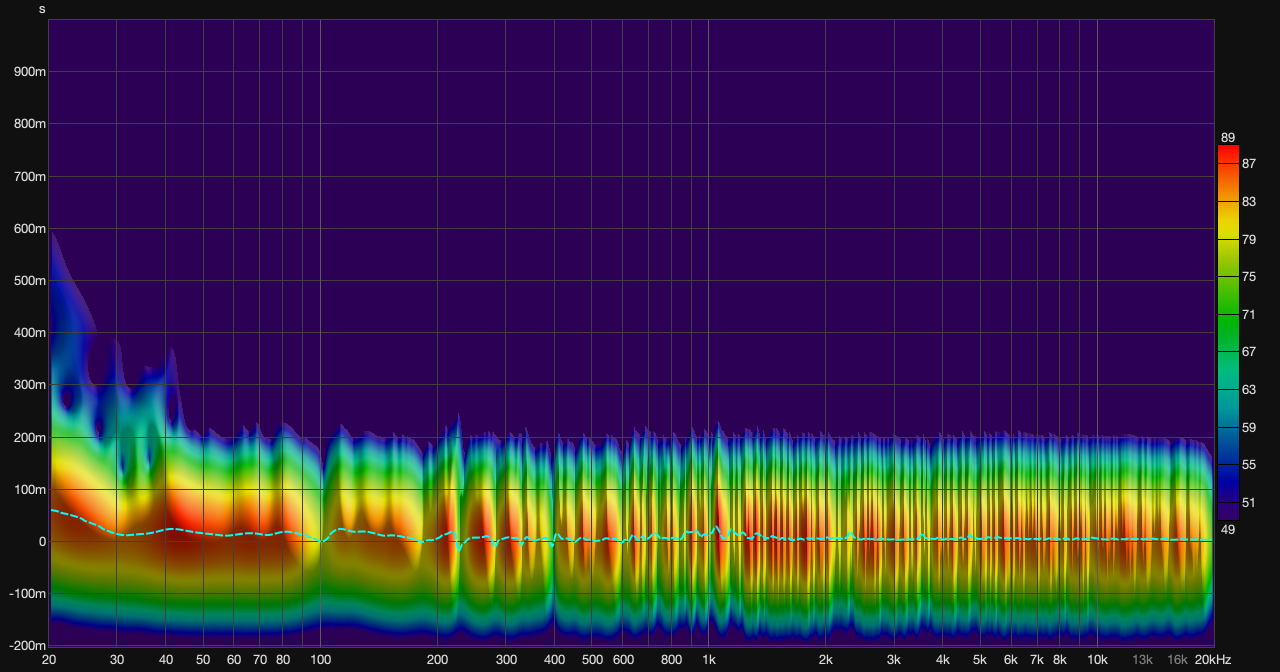The height and width of the screenshot is (672, 1280).
Task: Click the 49 minimum level label
Action: click(x=1228, y=529)
